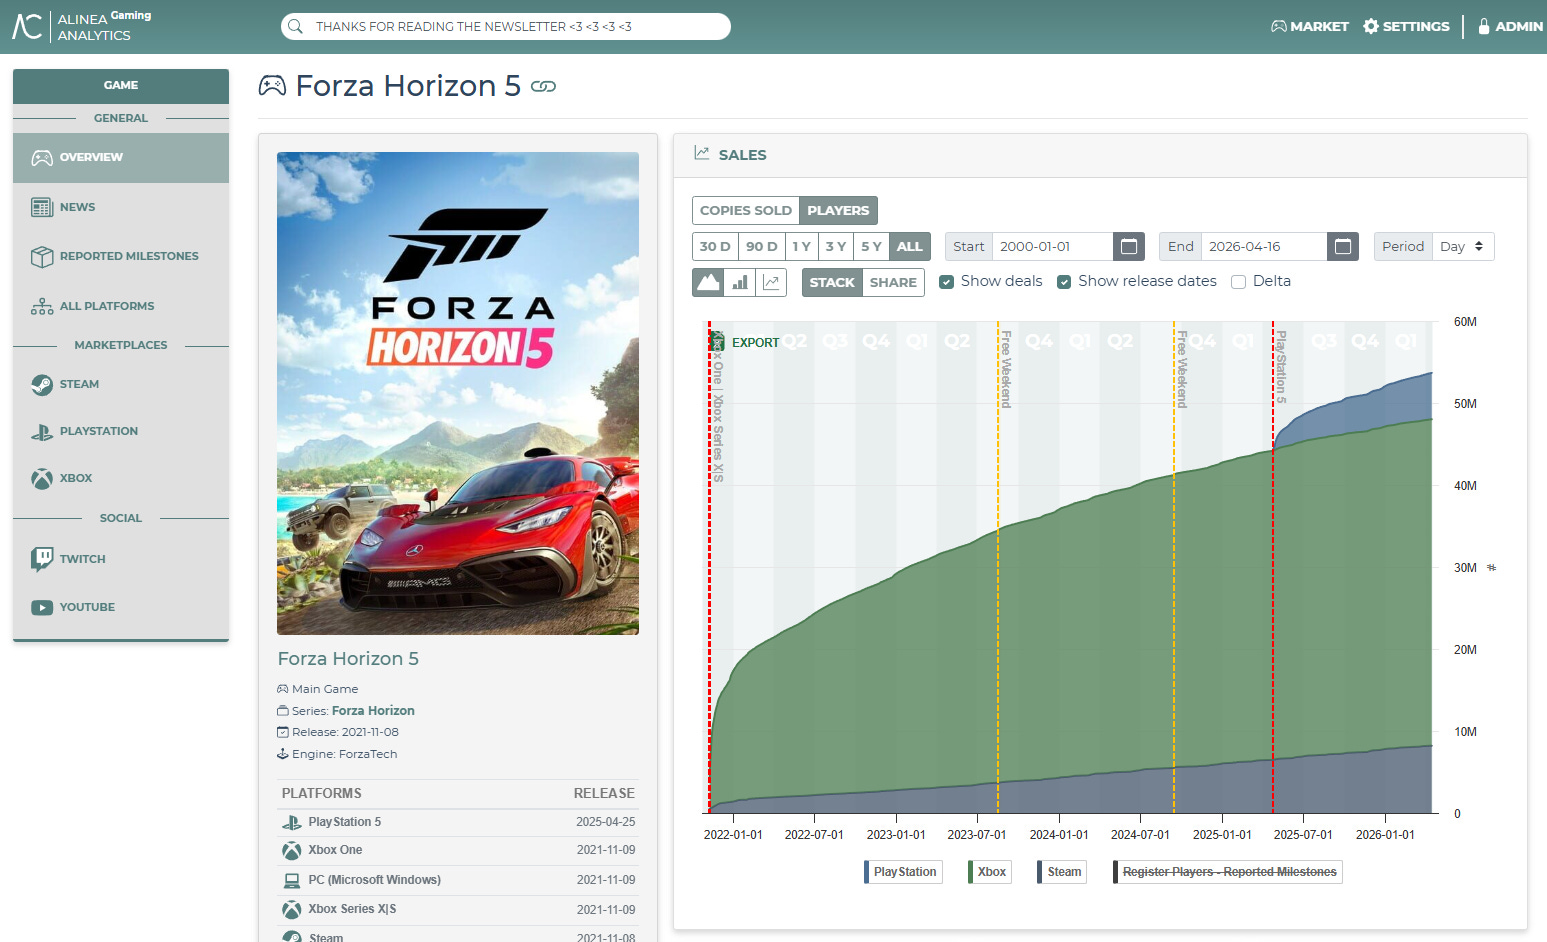The image size is (1547, 942).
Task: Select the 5 Y time range
Action: [x=871, y=246]
